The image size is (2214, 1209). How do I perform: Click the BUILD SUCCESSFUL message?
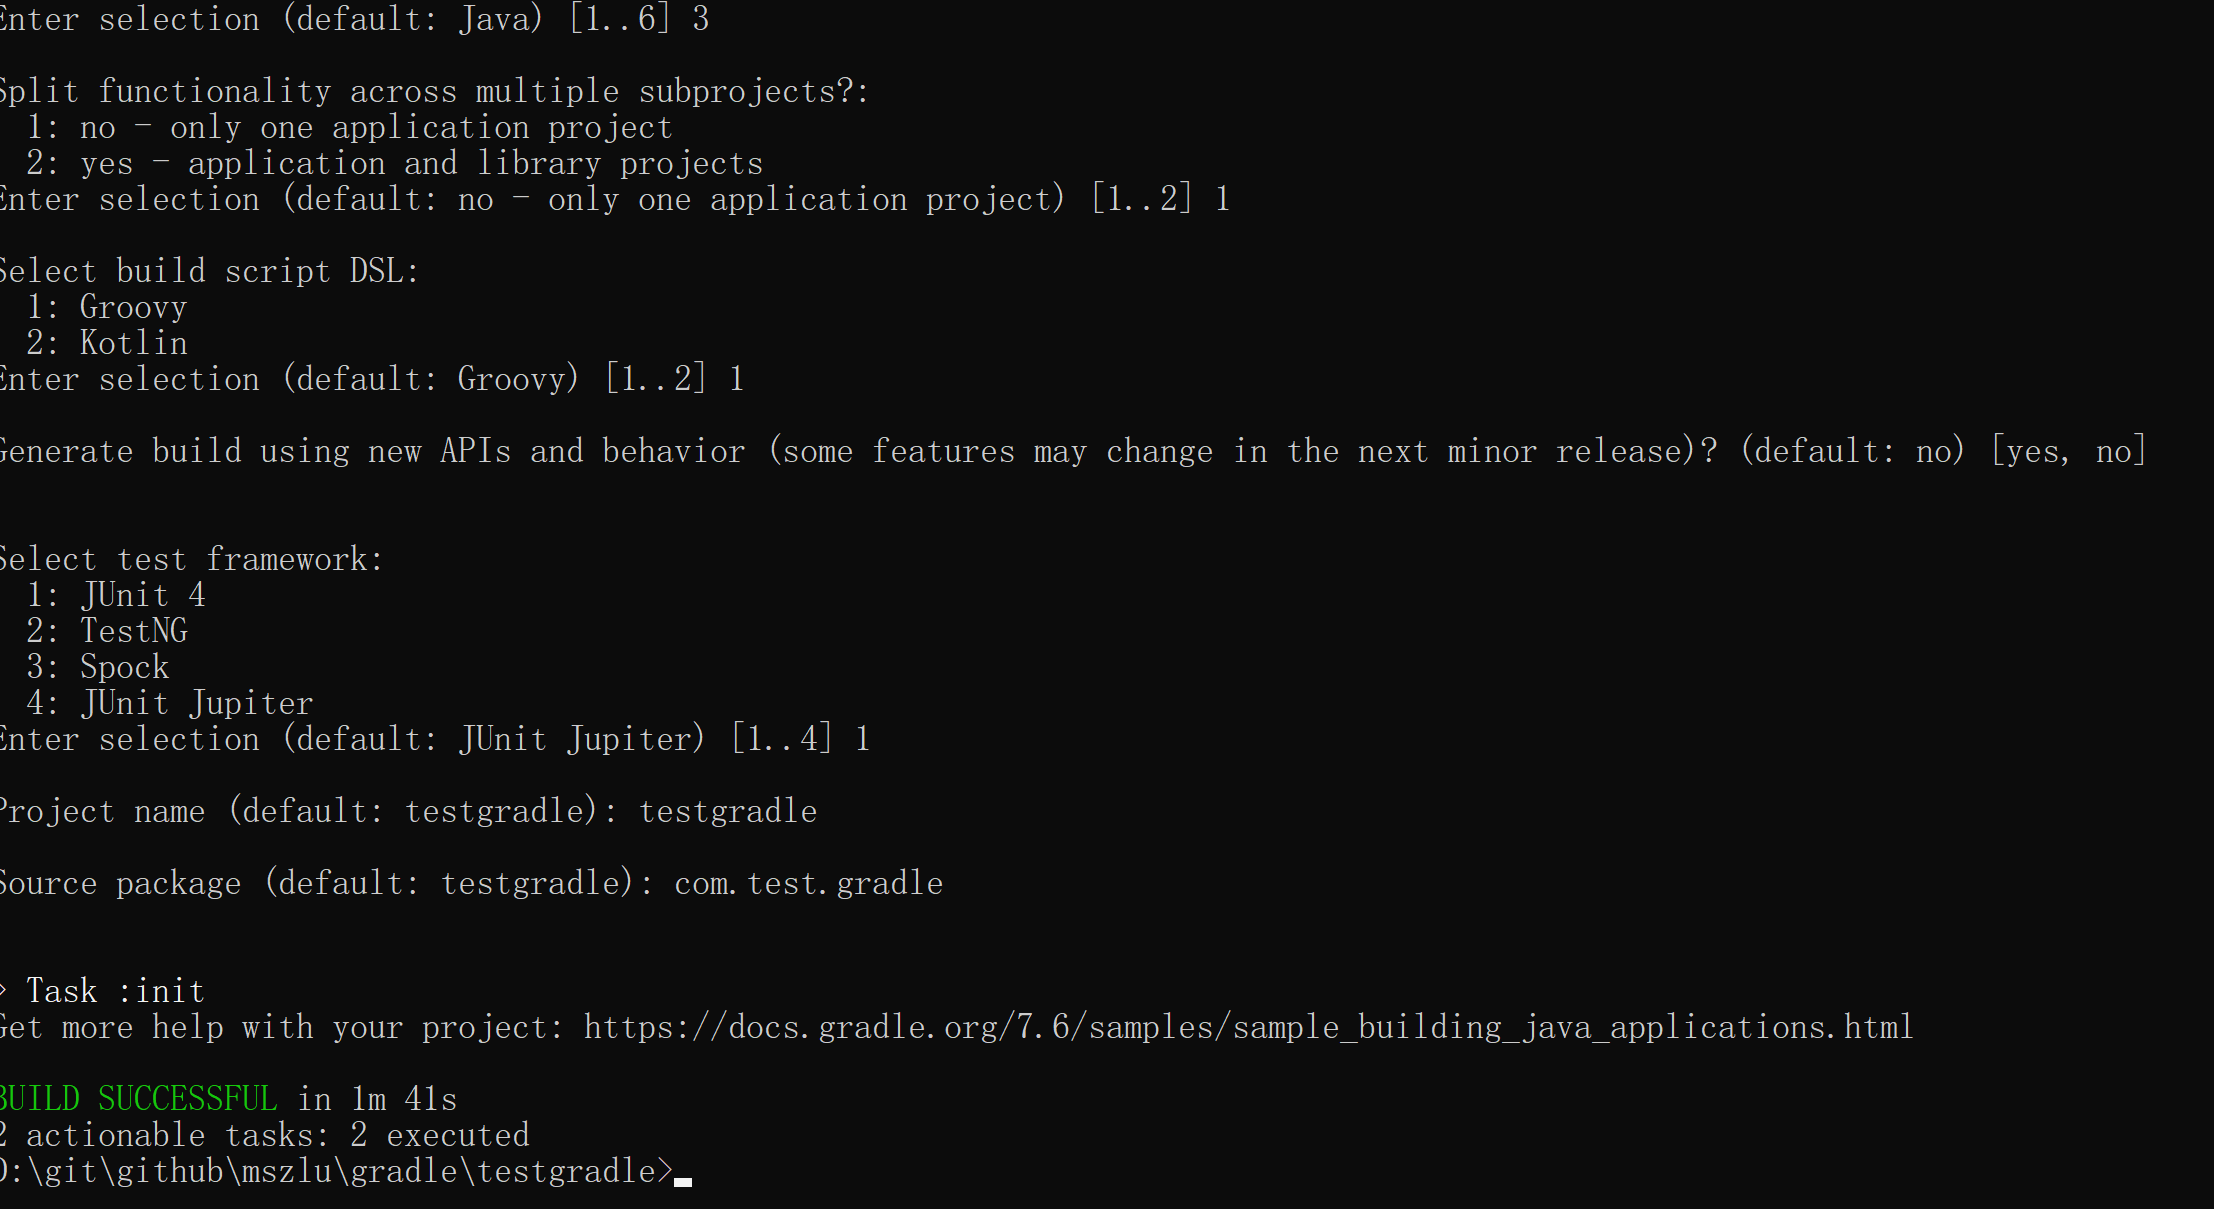click(x=138, y=1099)
